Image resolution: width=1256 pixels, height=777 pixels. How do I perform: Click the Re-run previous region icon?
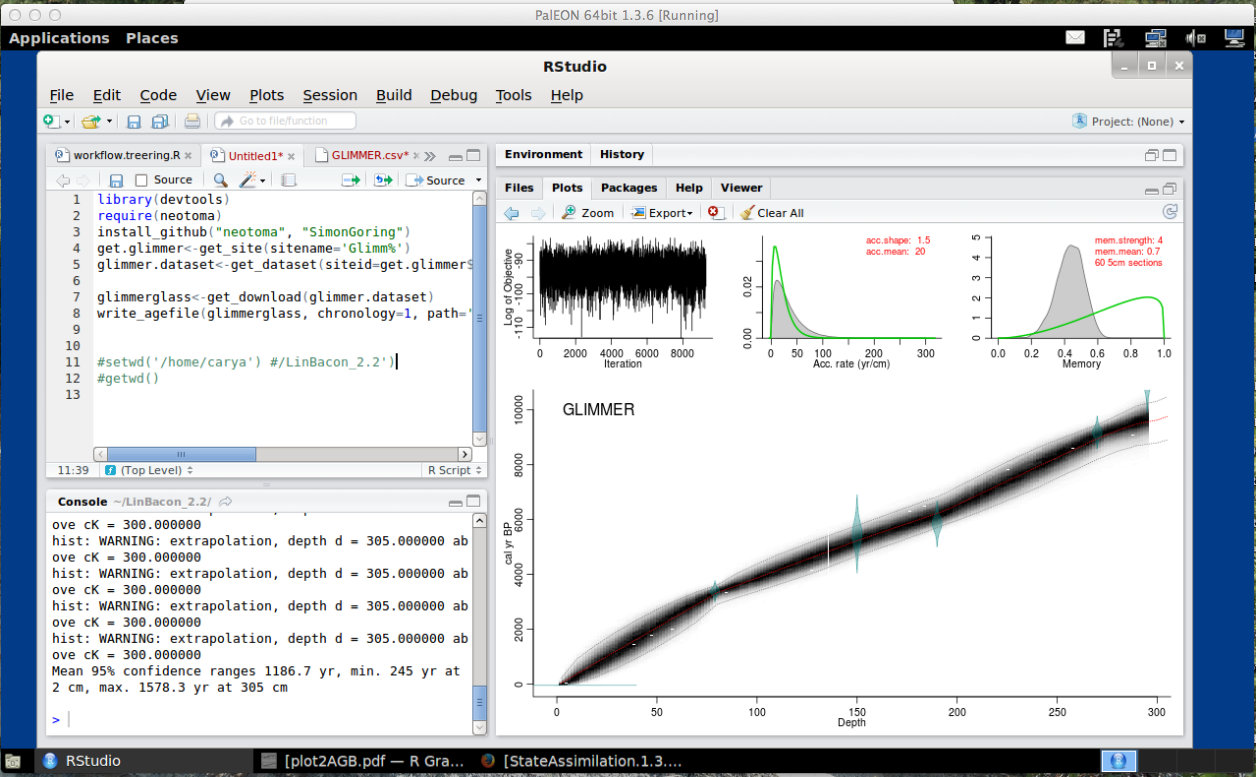383,180
